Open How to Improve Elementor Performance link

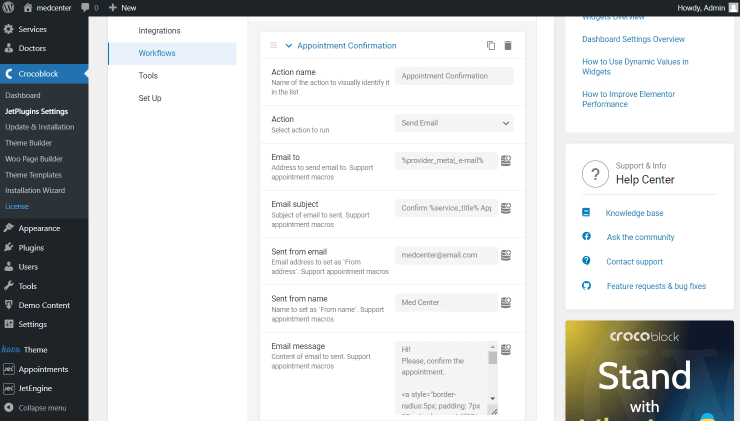coord(628,99)
